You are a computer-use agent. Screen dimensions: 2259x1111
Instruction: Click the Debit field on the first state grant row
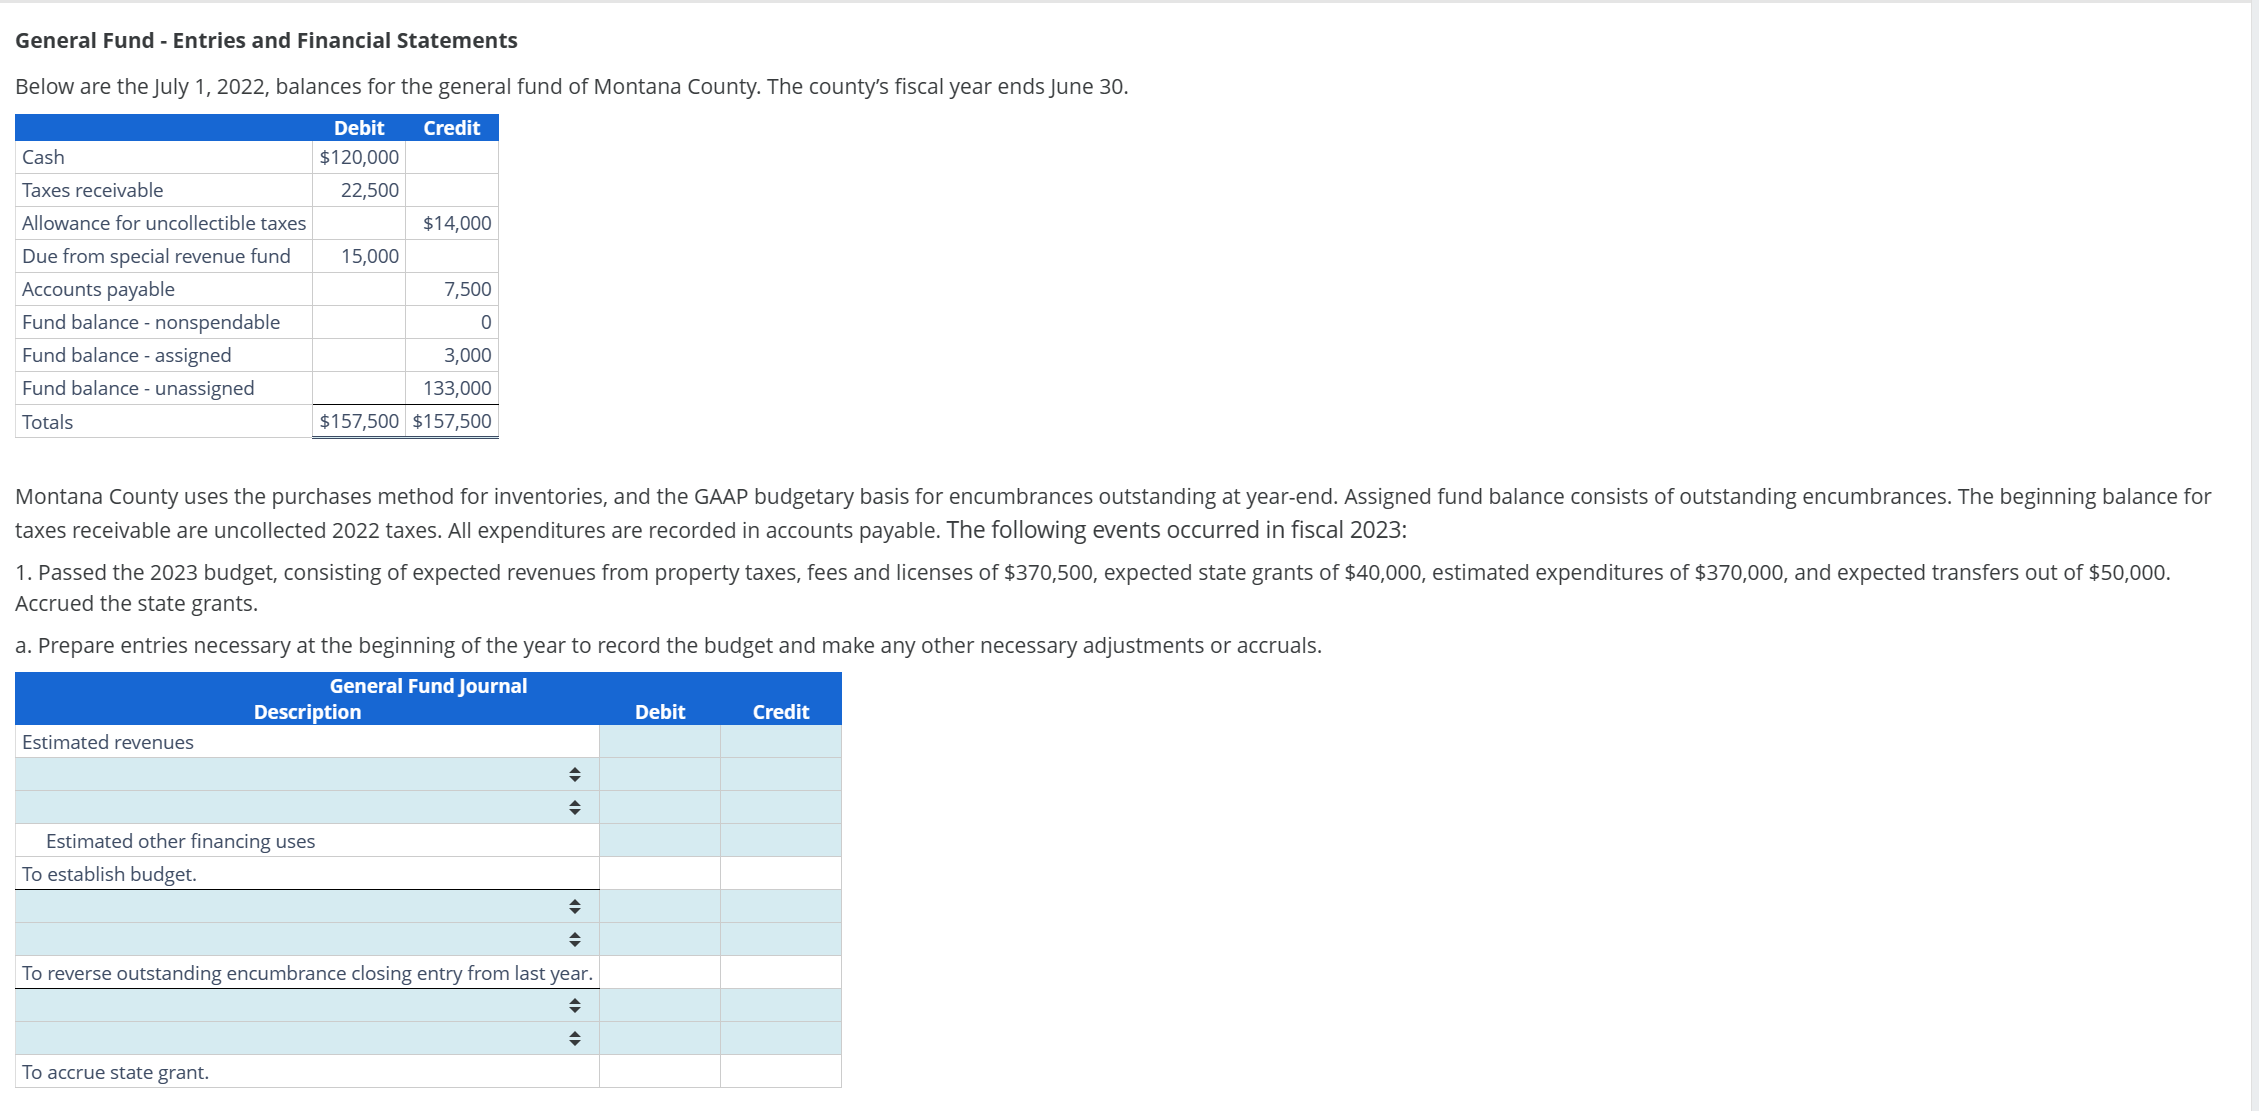coord(660,1005)
